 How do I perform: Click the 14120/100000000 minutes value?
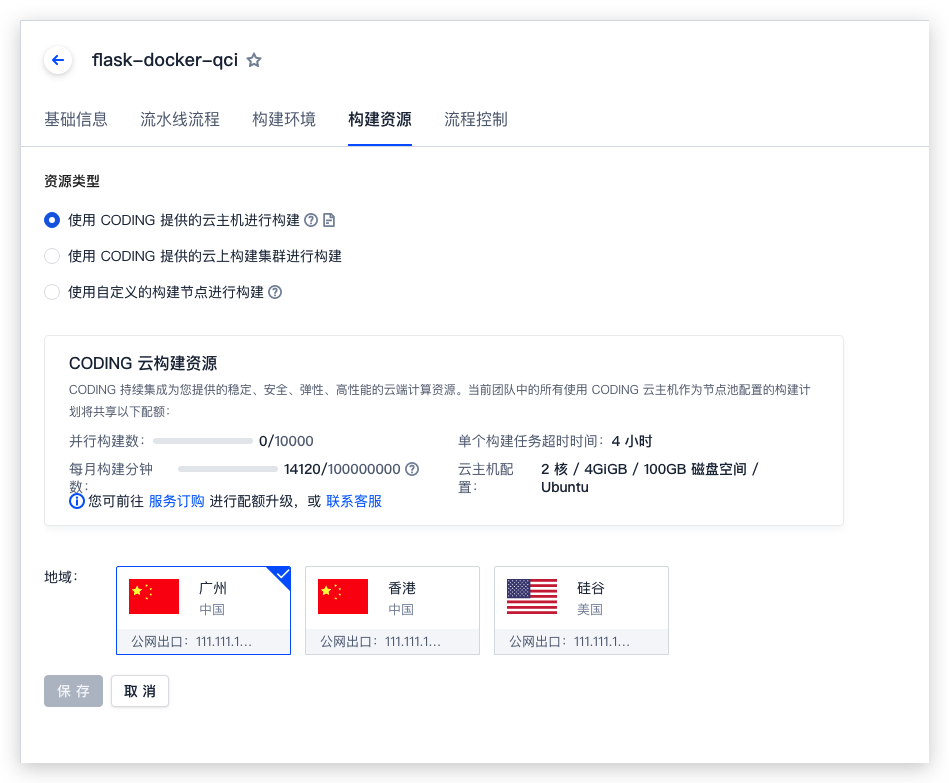342,469
